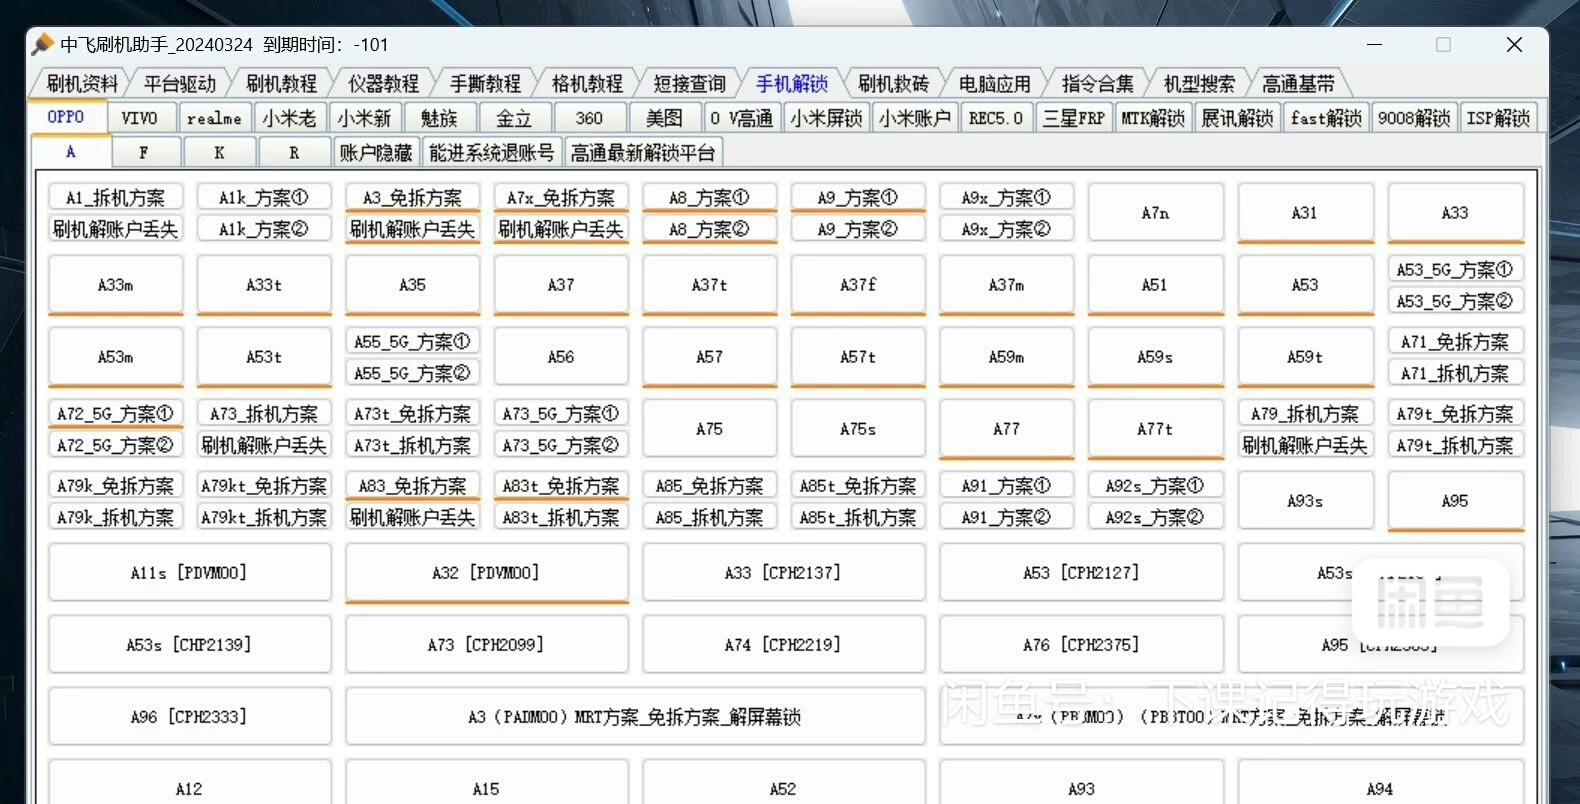
Task: Switch to the 三星FRP tab
Action: [1074, 118]
